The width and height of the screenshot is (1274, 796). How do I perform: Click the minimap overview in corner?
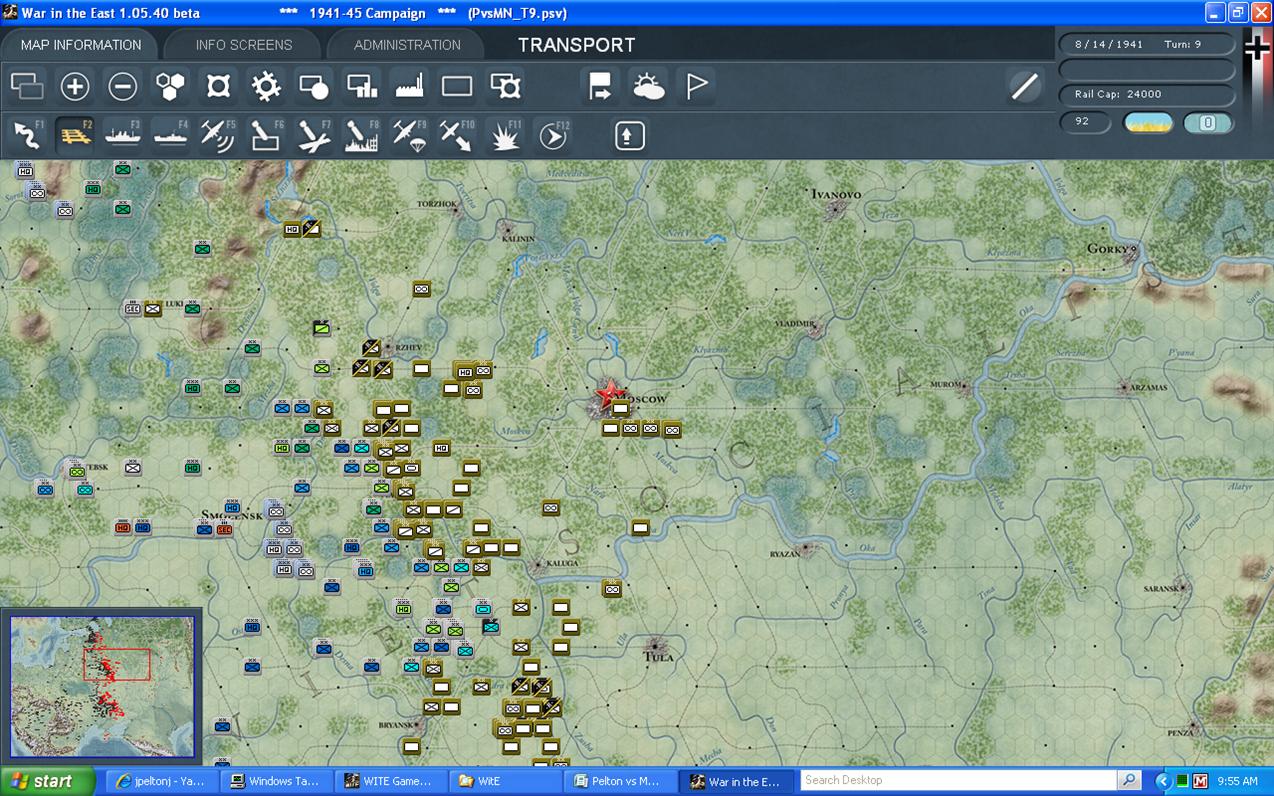tap(102, 686)
